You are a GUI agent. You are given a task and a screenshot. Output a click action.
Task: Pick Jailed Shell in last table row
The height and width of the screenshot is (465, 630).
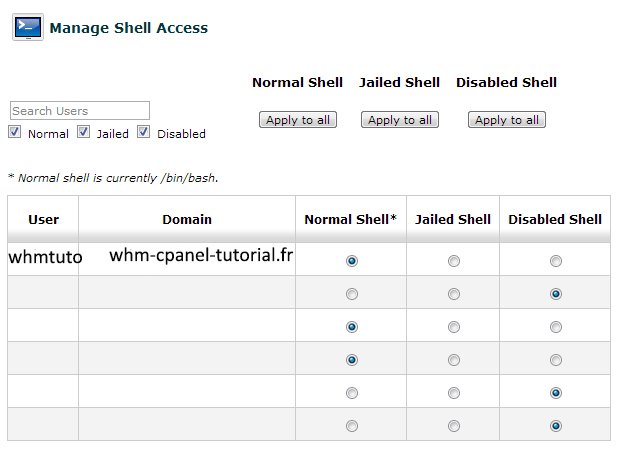click(x=454, y=426)
